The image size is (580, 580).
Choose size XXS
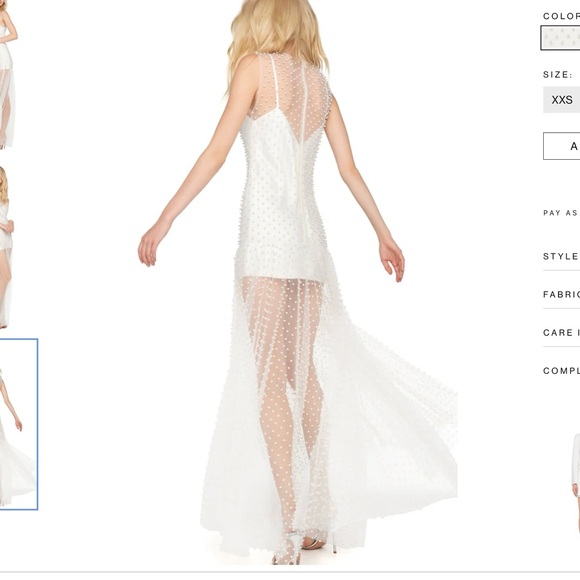(562, 100)
